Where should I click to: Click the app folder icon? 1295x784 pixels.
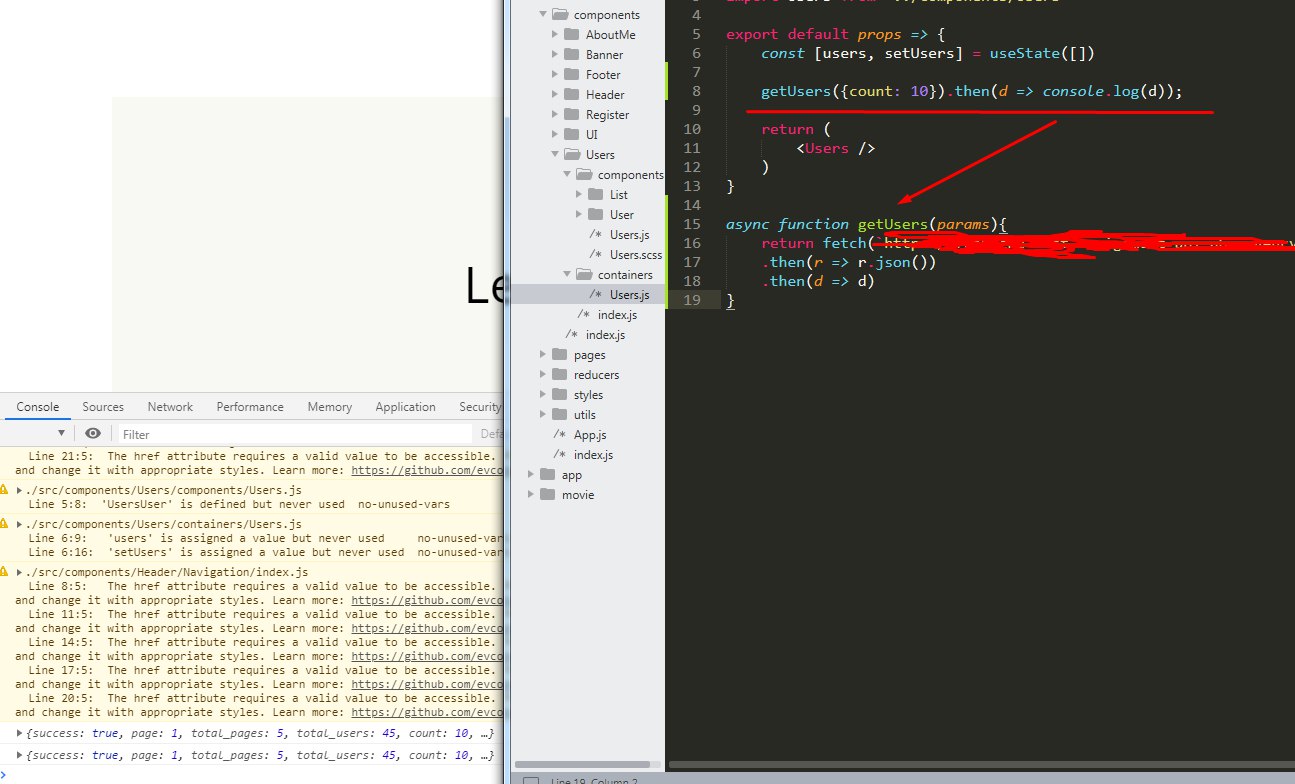pos(547,474)
